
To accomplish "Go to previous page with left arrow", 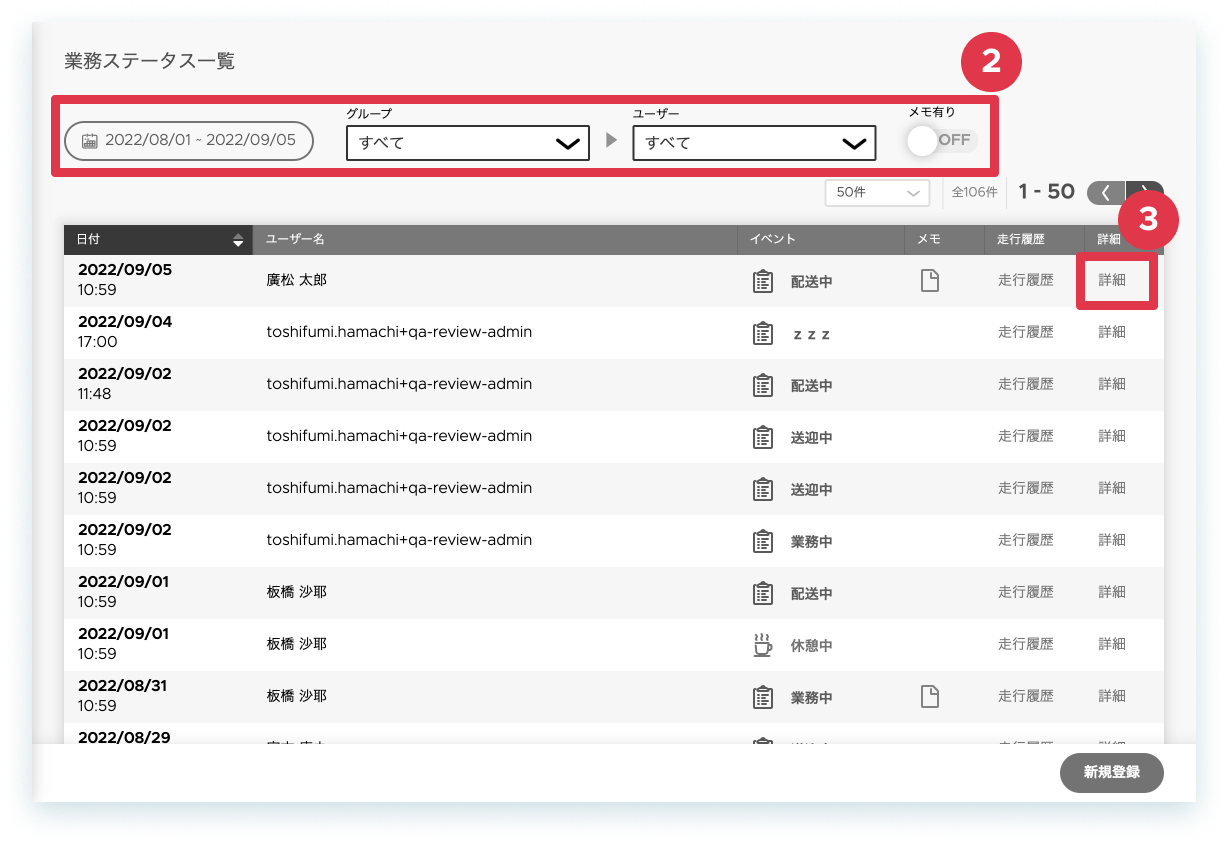I will click(1106, 192).
